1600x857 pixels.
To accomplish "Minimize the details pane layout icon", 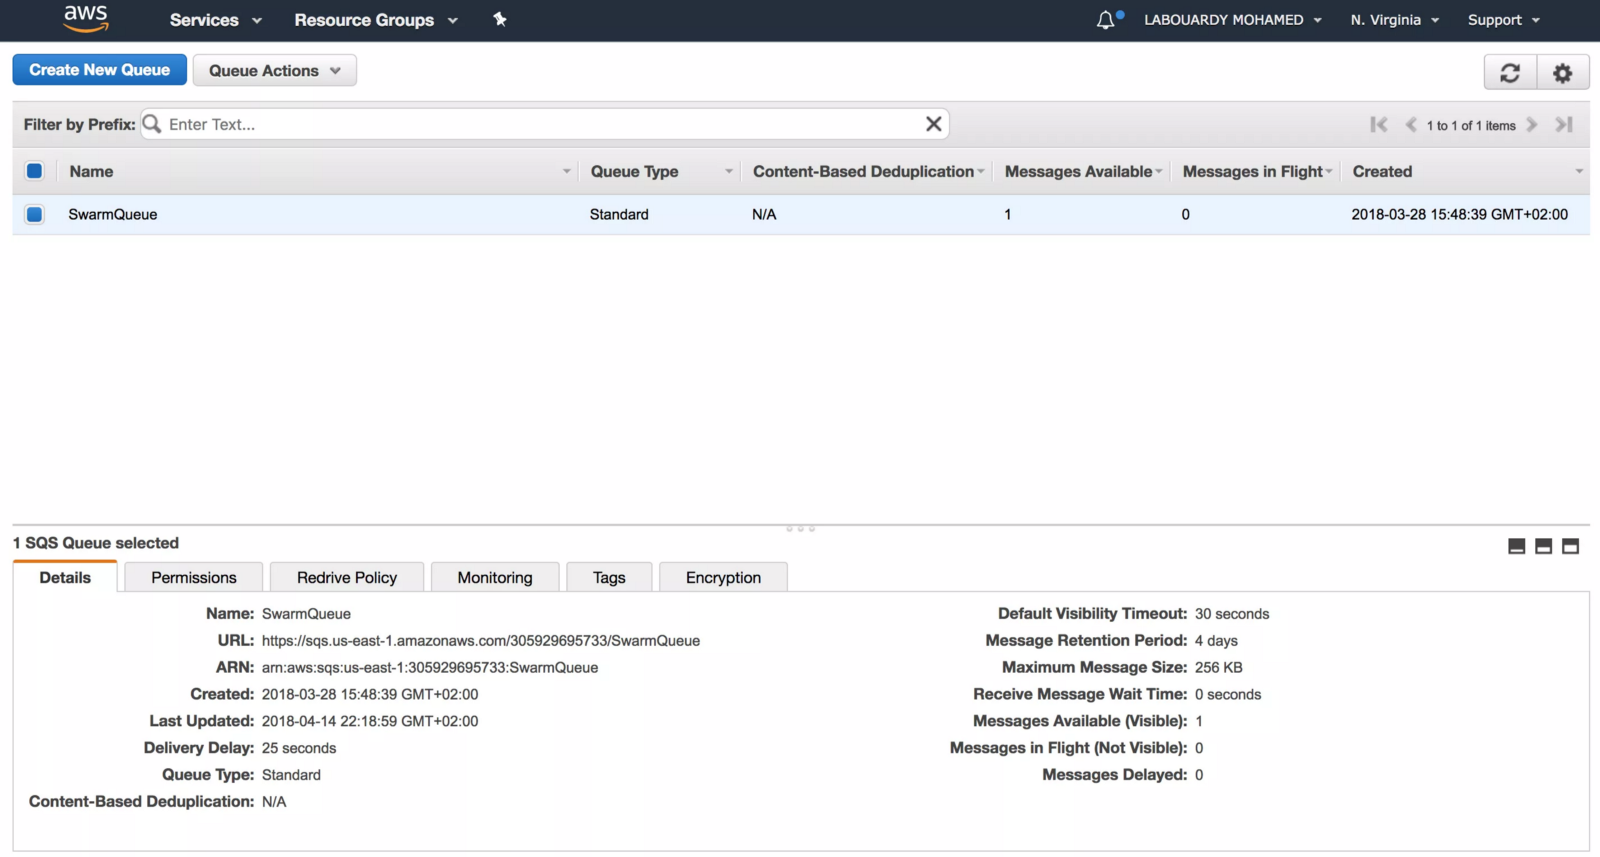I will (x=1517, y=546).
